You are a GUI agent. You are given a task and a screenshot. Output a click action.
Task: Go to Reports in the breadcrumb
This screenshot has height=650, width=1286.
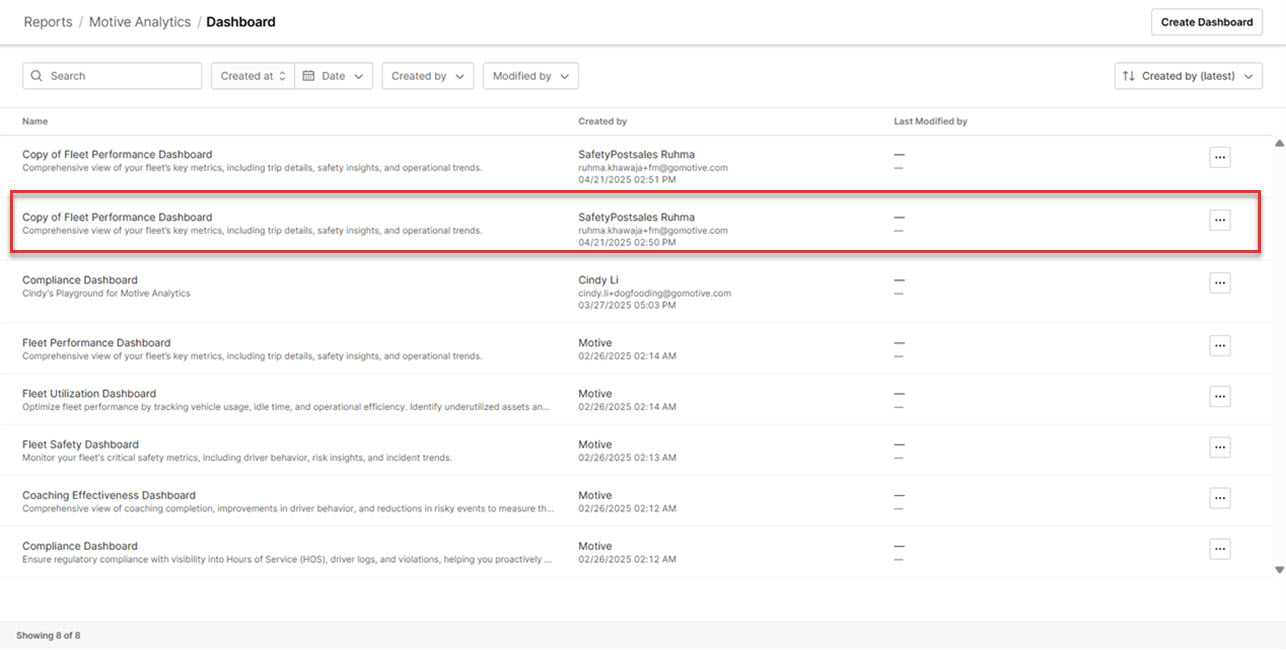48,22
